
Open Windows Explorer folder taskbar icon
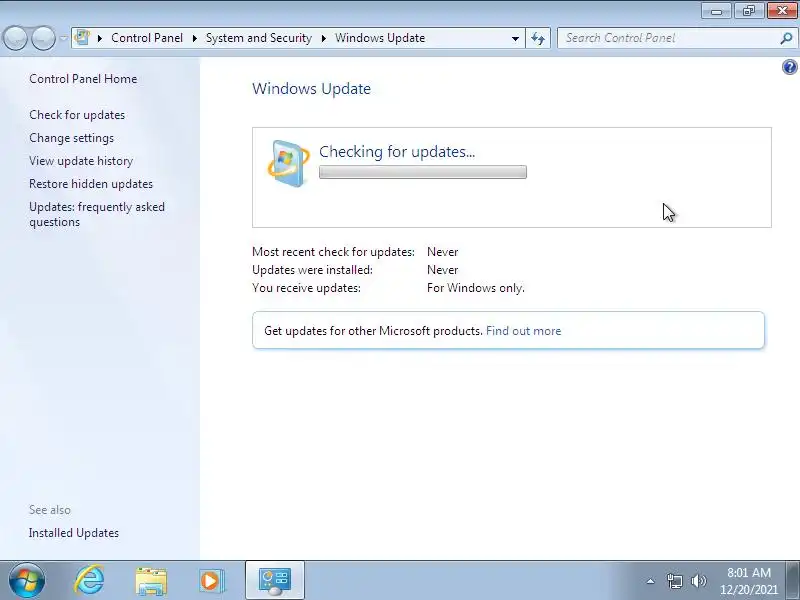[151, 581]
